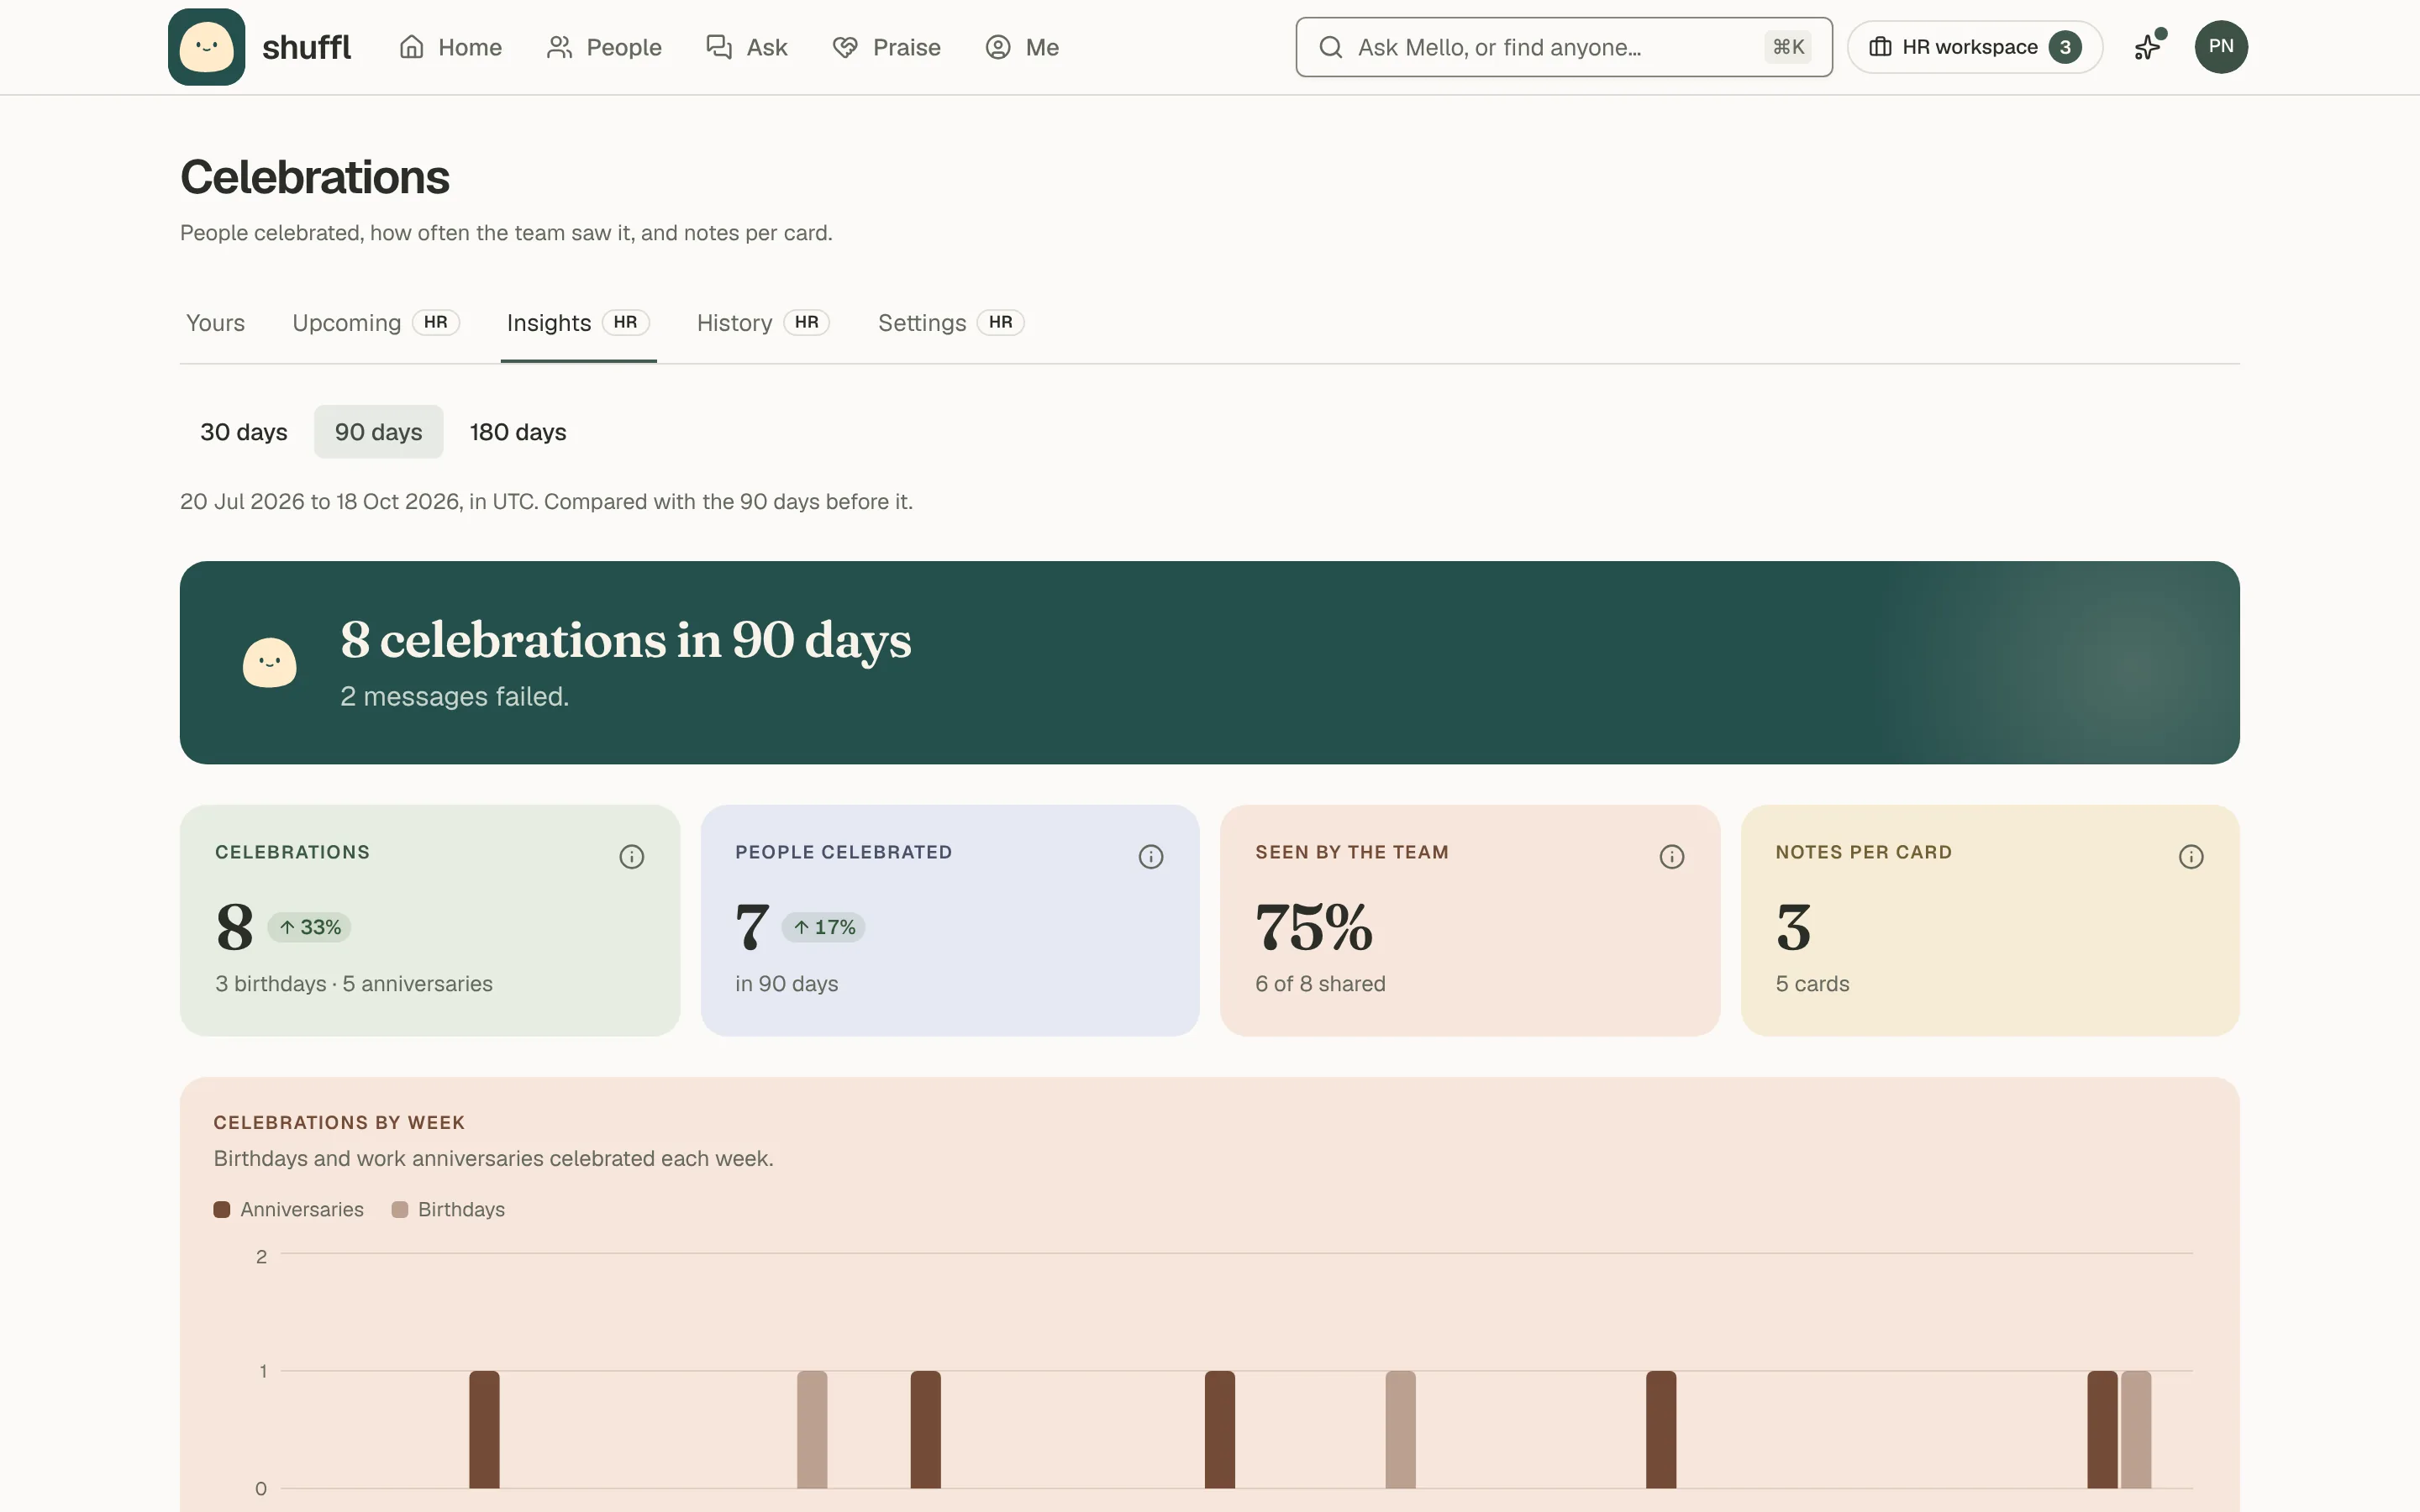Click the '8 celebrations in 90 days' heading
The image size is (2420, 1512).
[626, 640]
